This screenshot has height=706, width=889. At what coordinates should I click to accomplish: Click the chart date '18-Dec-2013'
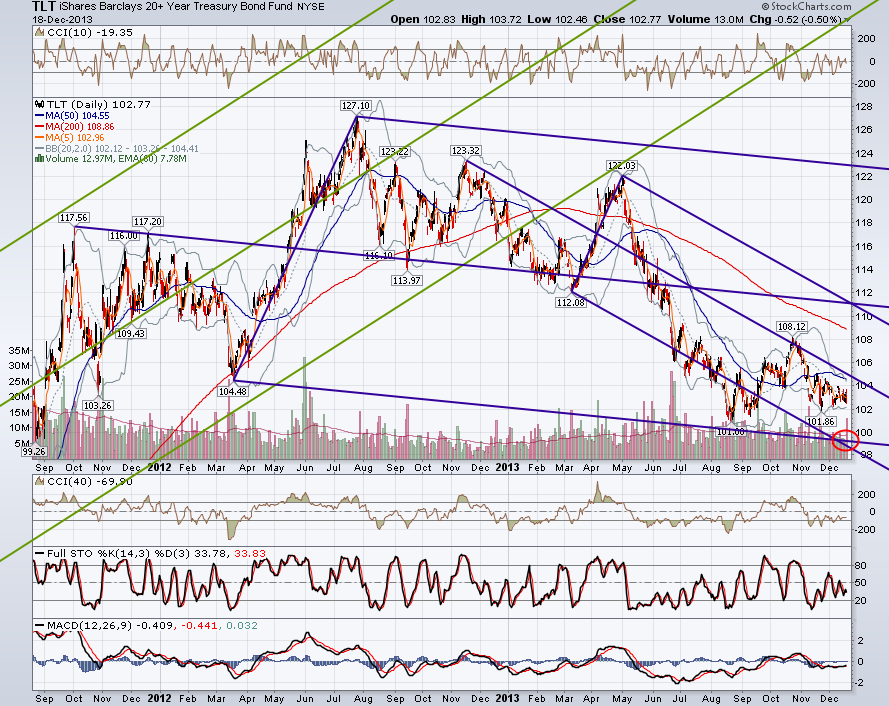point(62,19)
